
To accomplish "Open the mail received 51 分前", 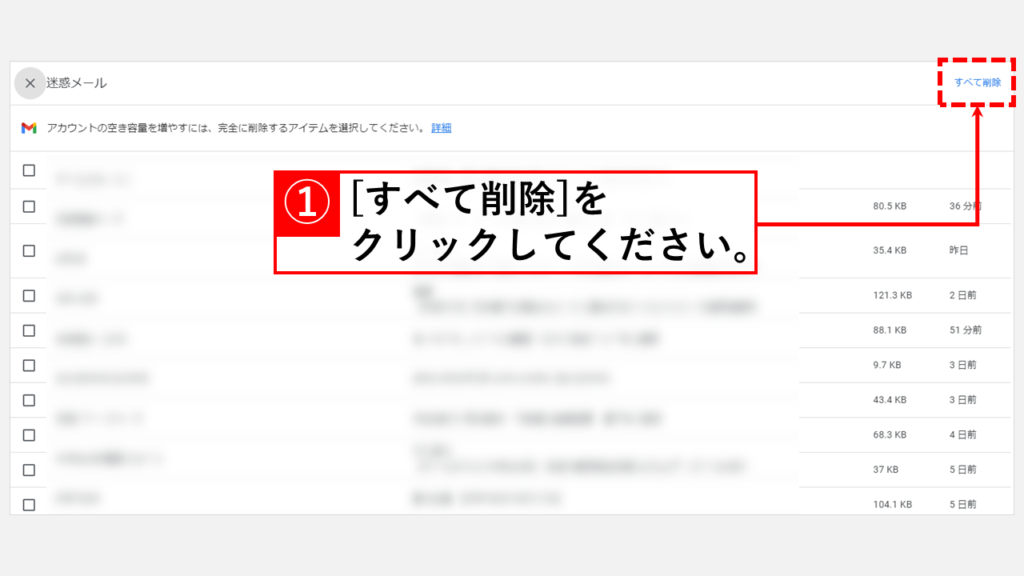I will tap(511, 330).
